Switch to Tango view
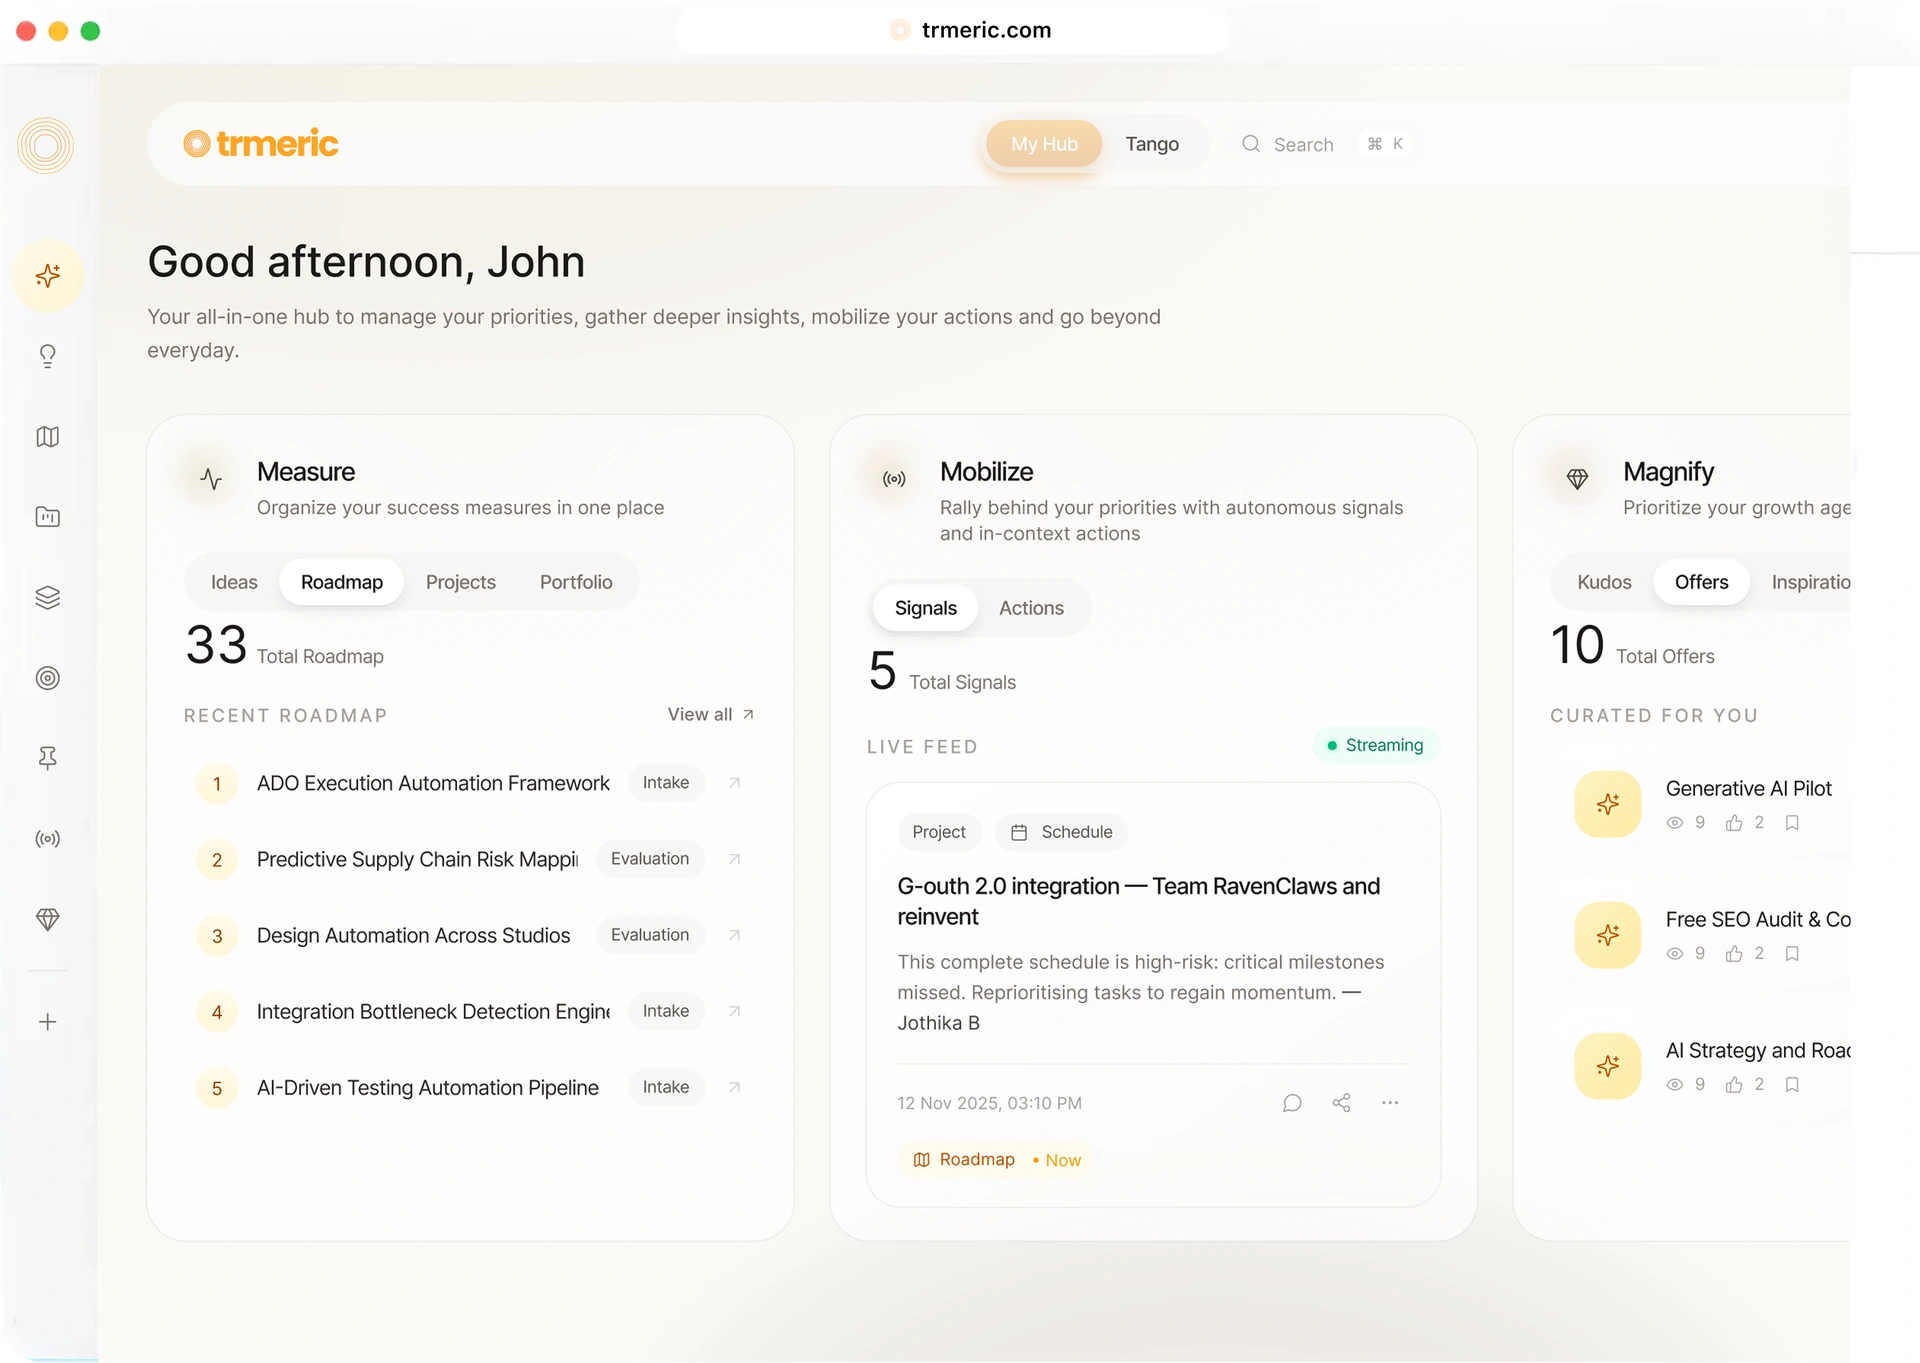Viewport: 1920px width, 1363px height. [1152, 144]
